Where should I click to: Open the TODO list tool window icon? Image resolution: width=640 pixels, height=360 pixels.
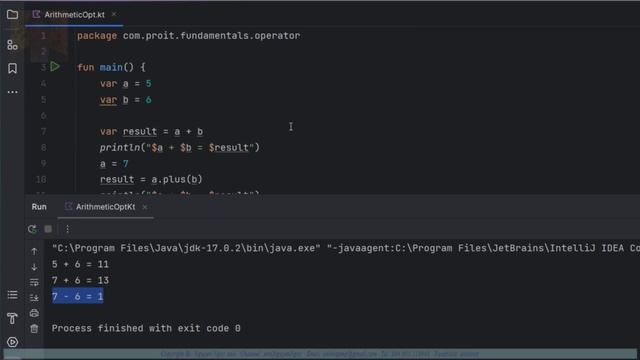pyautogui.click(x=12, y=295)
